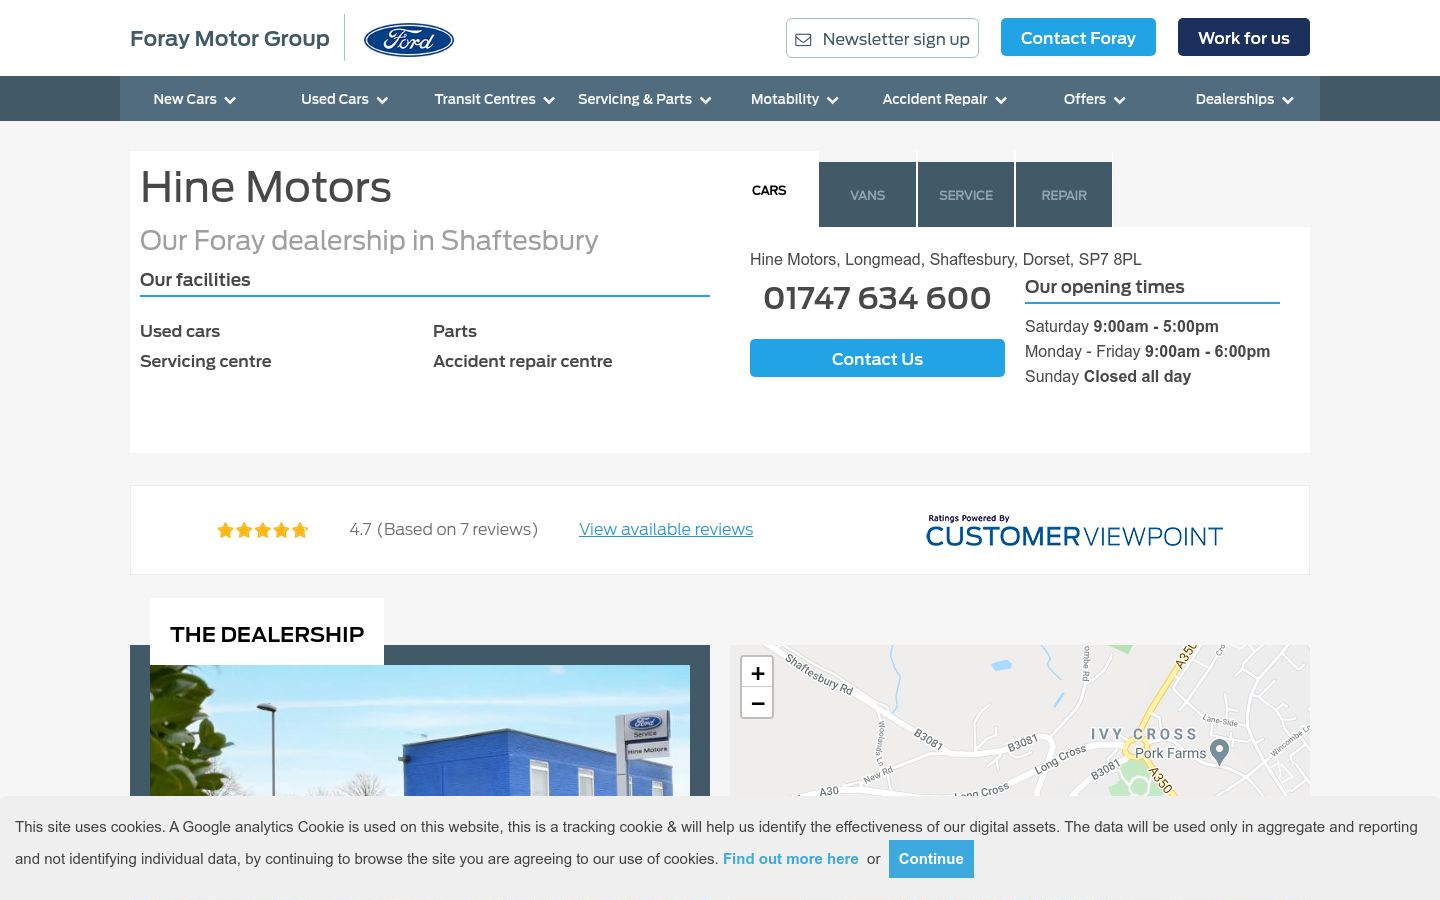Viewport: 1440px width, 900px height.
Task: Accept cookies with the Continue button
Action: [x=931, y=859]
